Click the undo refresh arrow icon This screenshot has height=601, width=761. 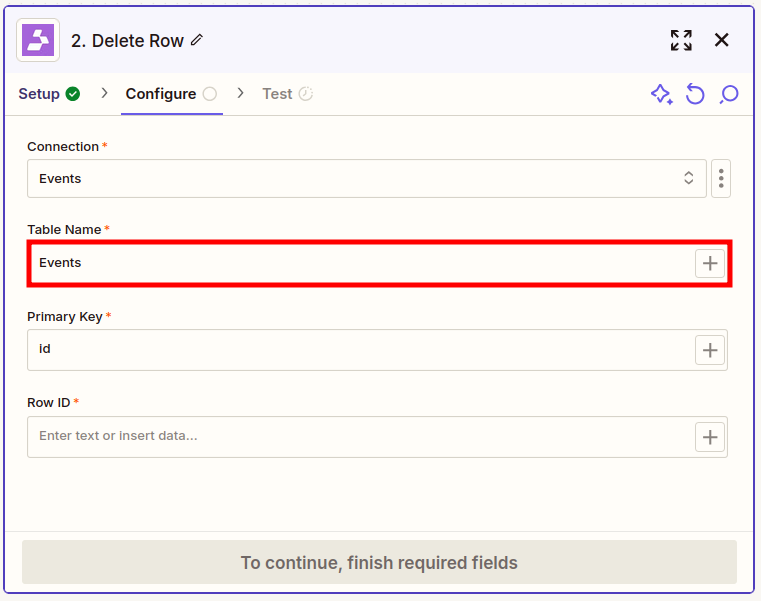click(695, 94)
